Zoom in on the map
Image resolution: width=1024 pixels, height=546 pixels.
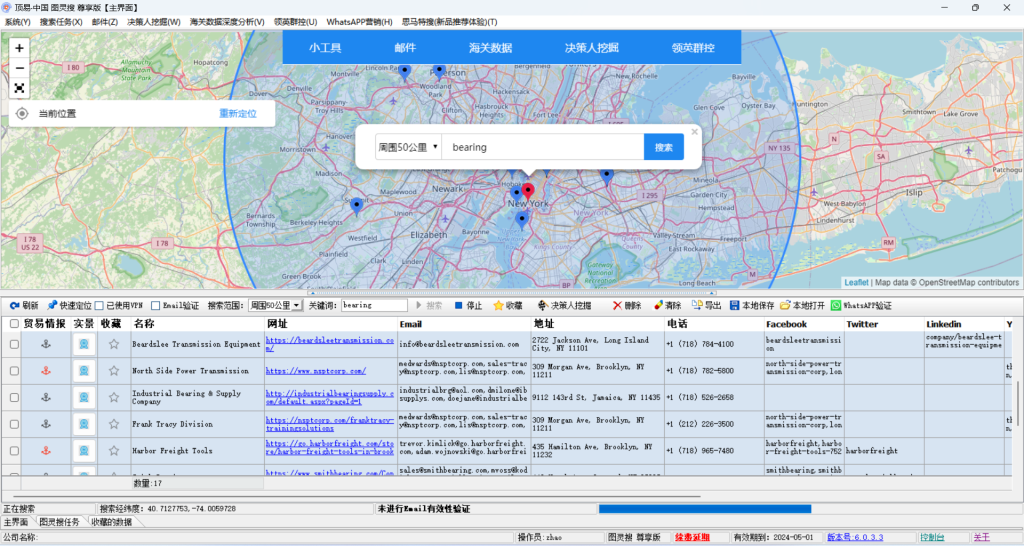(x=20, y=48)
